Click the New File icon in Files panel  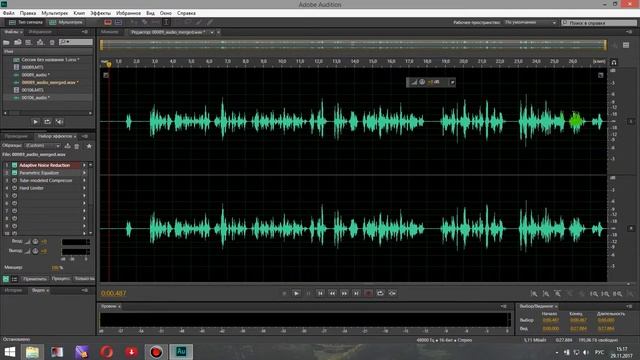click(x=29, y=42)
